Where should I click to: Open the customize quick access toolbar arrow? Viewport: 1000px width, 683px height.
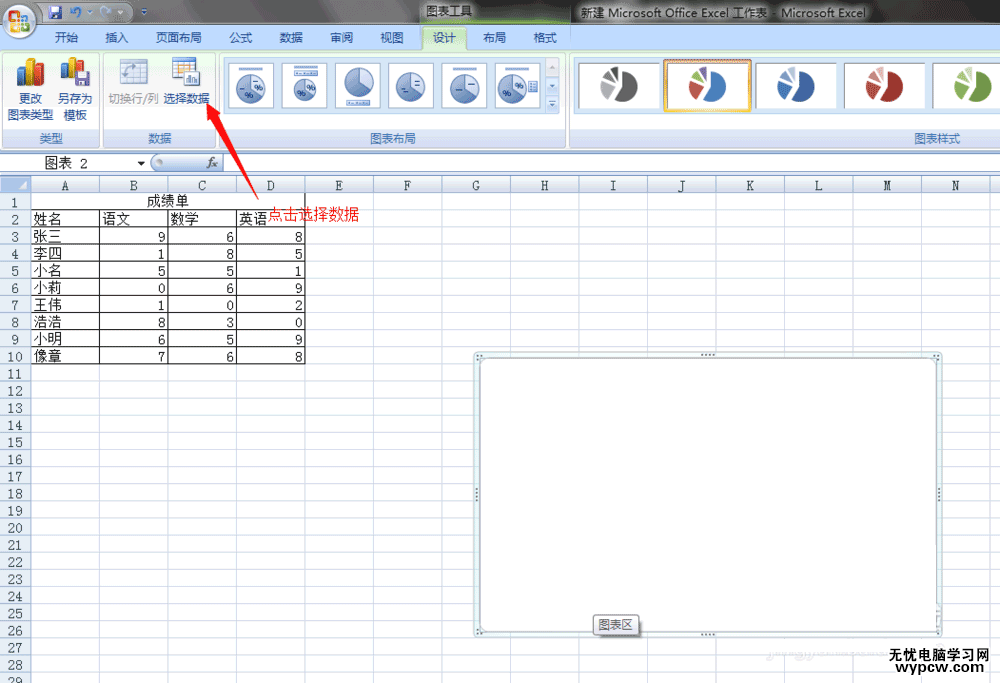pyautogui.click(x=144, y=12)
